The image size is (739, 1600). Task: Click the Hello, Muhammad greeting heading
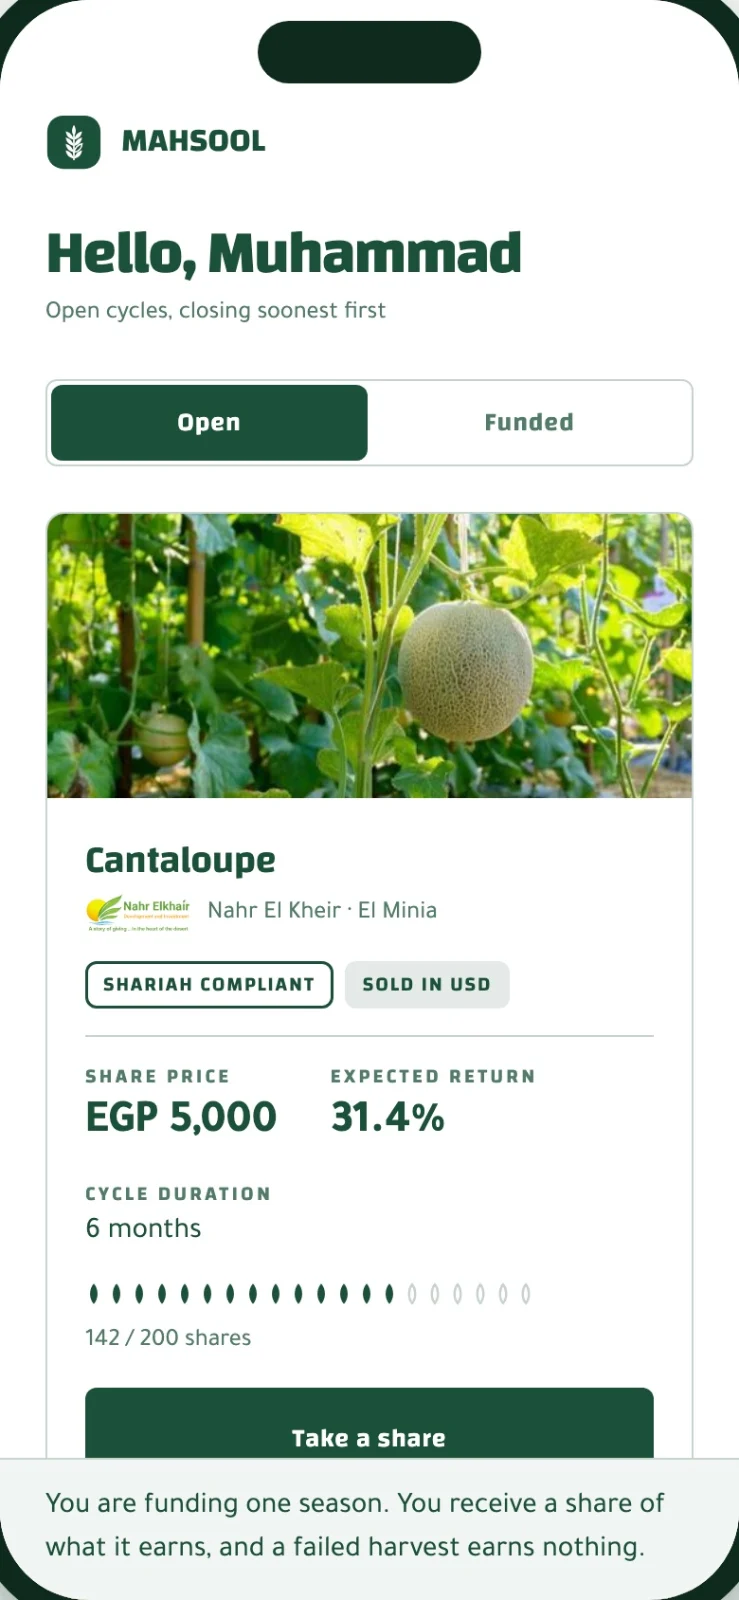point(284,253)
